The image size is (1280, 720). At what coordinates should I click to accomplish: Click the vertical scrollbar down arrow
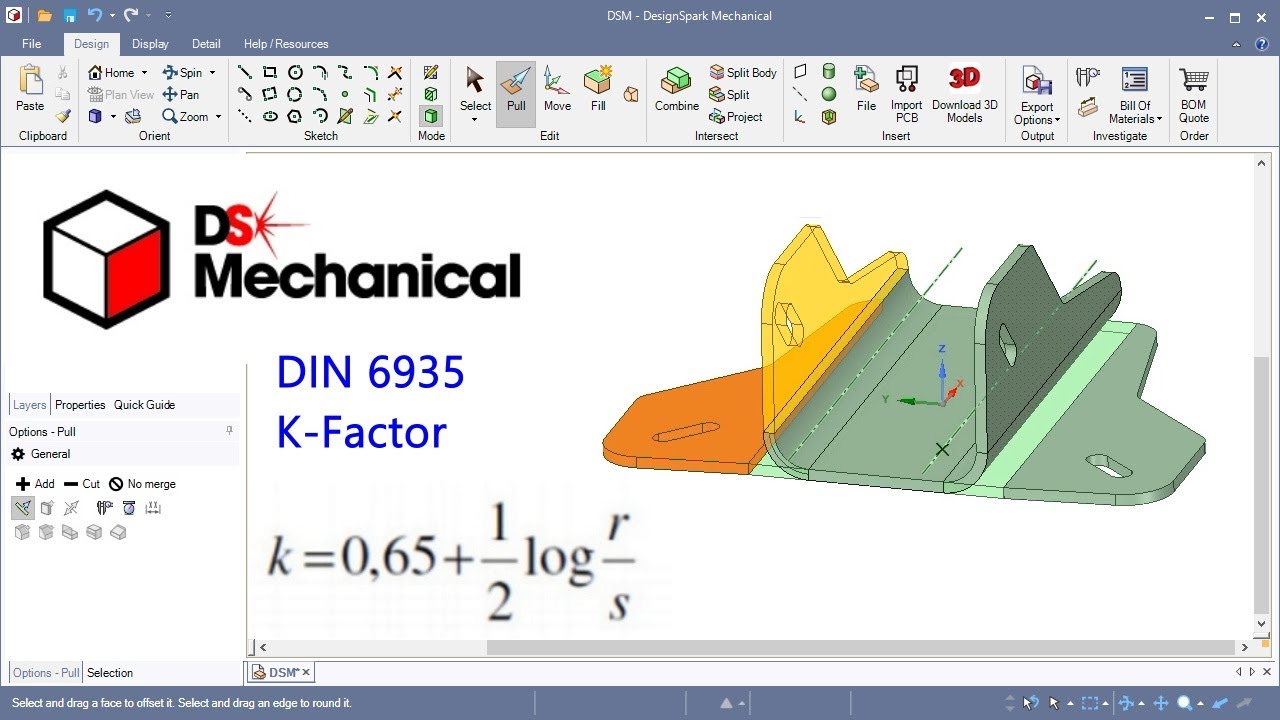[x=1263, y=622]
